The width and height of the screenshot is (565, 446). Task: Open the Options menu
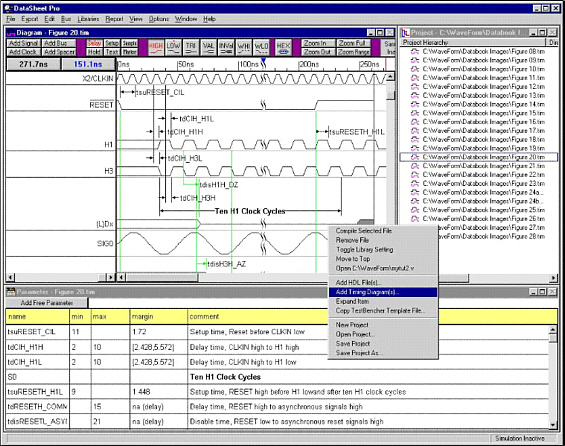point(159,19)
